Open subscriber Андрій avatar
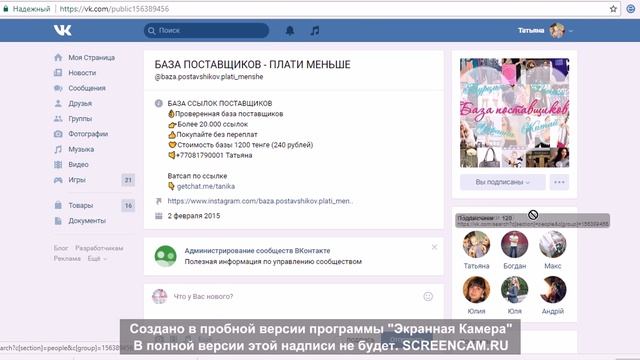Screen dimensions: 640x360 553,290
